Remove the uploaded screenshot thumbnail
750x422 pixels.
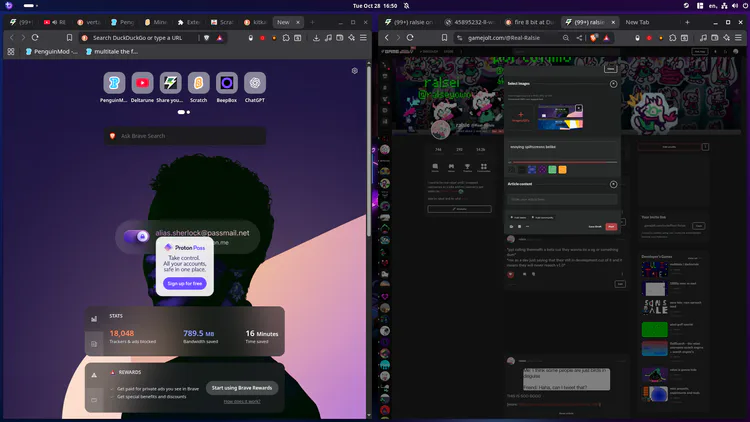coord(579,108)
